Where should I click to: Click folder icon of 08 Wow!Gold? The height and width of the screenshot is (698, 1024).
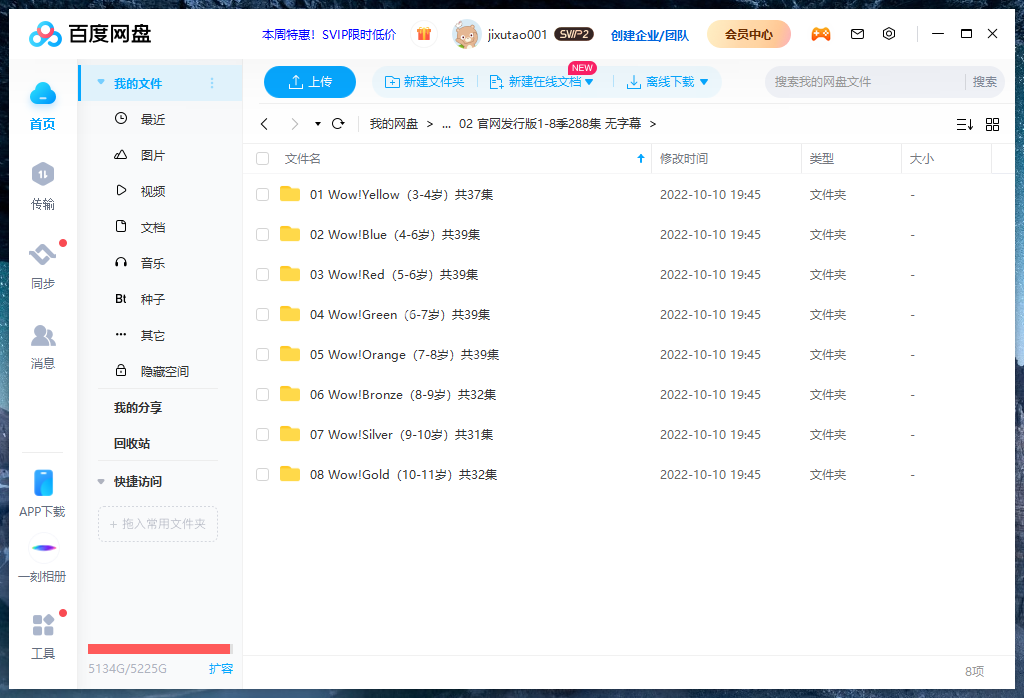[290, 474]
